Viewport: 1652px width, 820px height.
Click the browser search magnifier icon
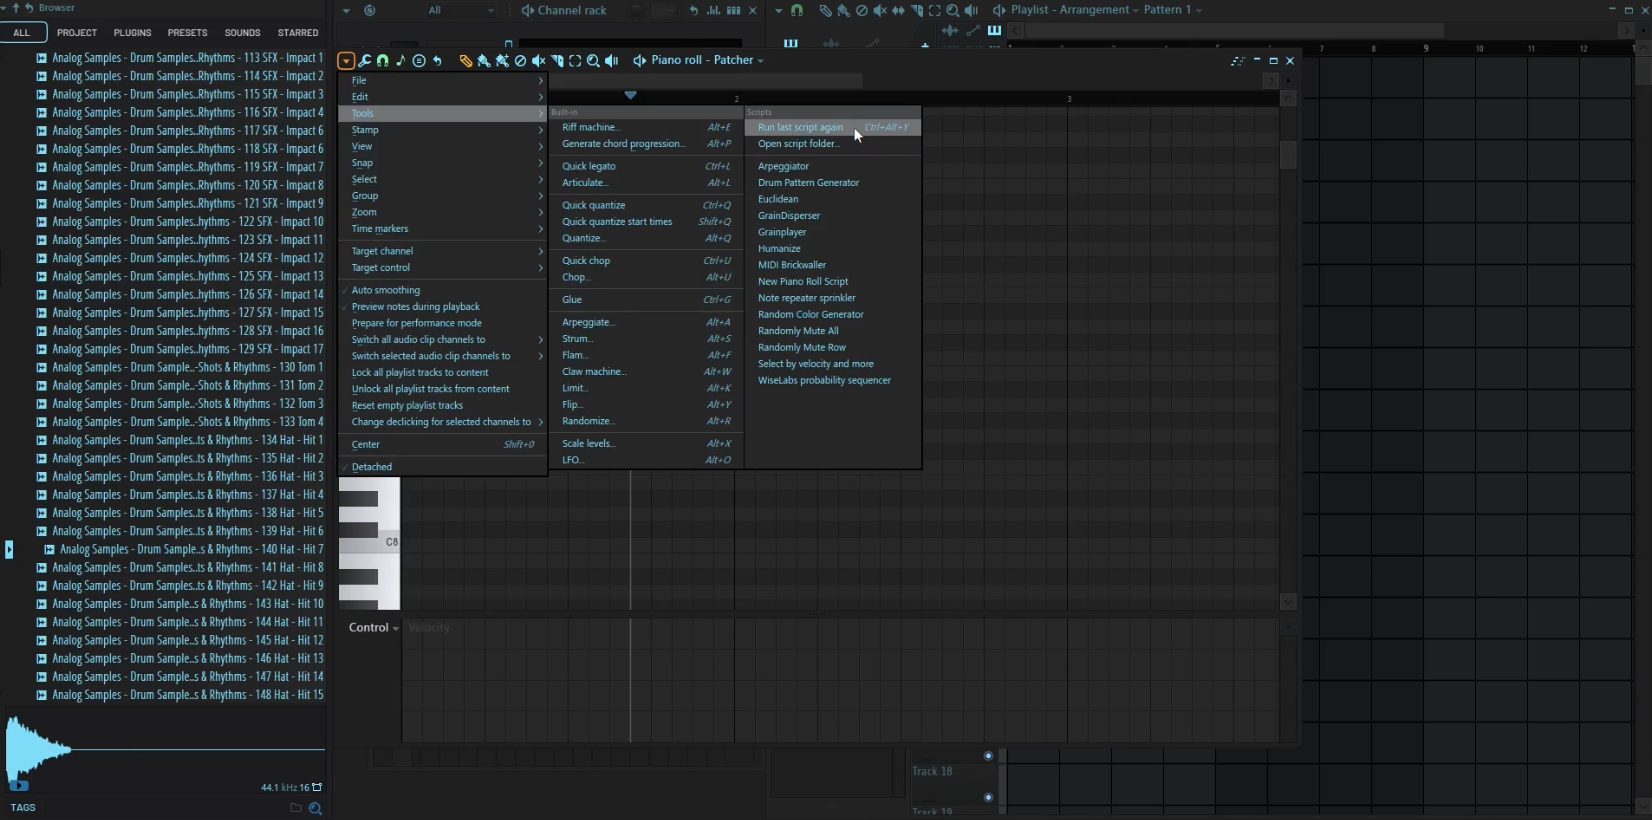click(x=315, y=808)
